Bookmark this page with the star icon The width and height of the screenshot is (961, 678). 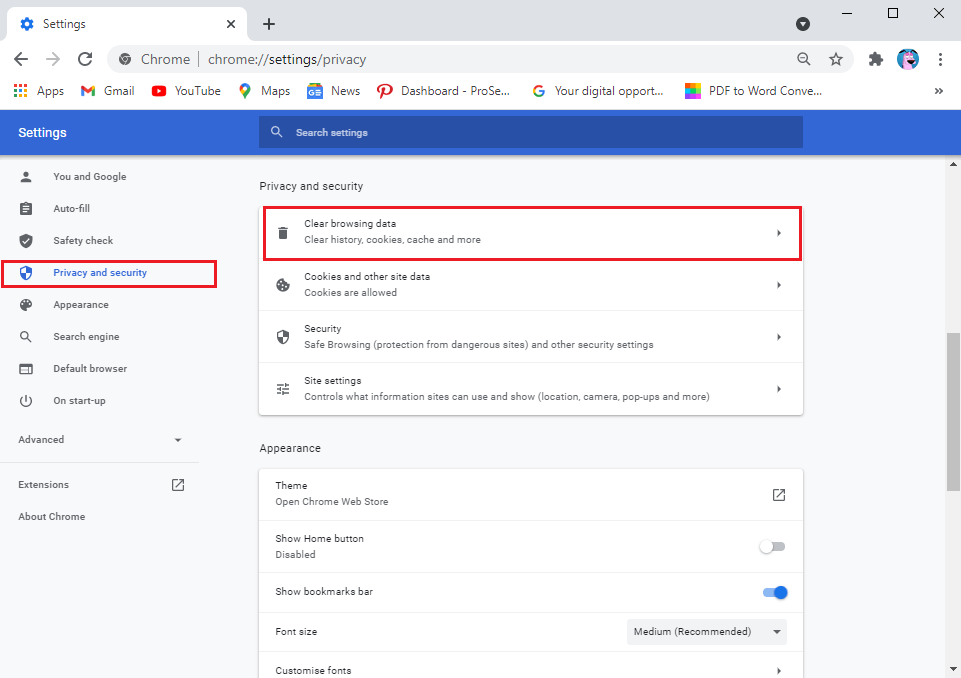click(x=836, y=59)
